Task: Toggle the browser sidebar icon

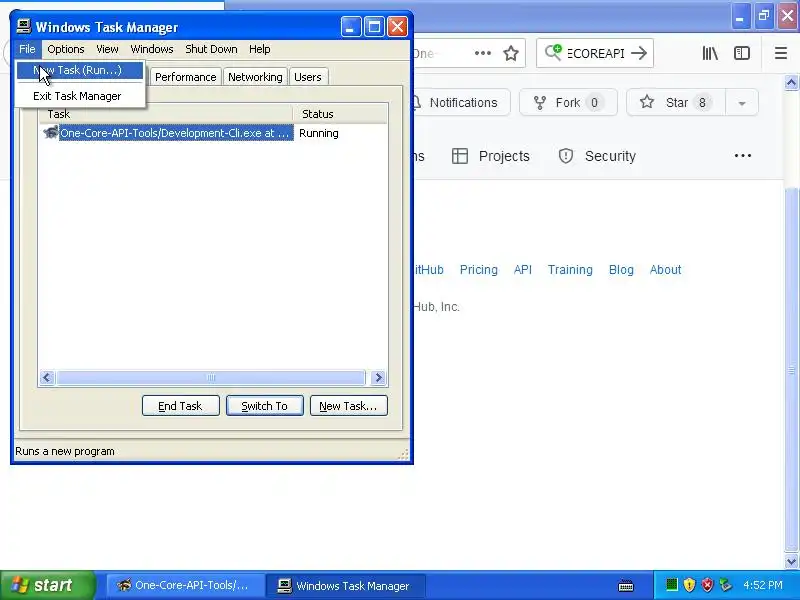Action: [x=742, y=53]
